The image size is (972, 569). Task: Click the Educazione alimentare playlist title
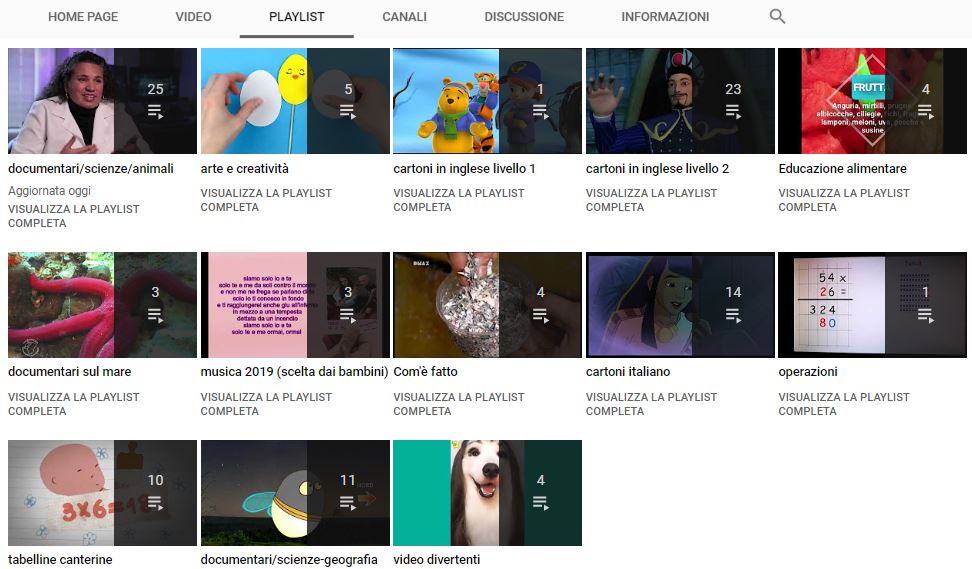coord(842,168)
